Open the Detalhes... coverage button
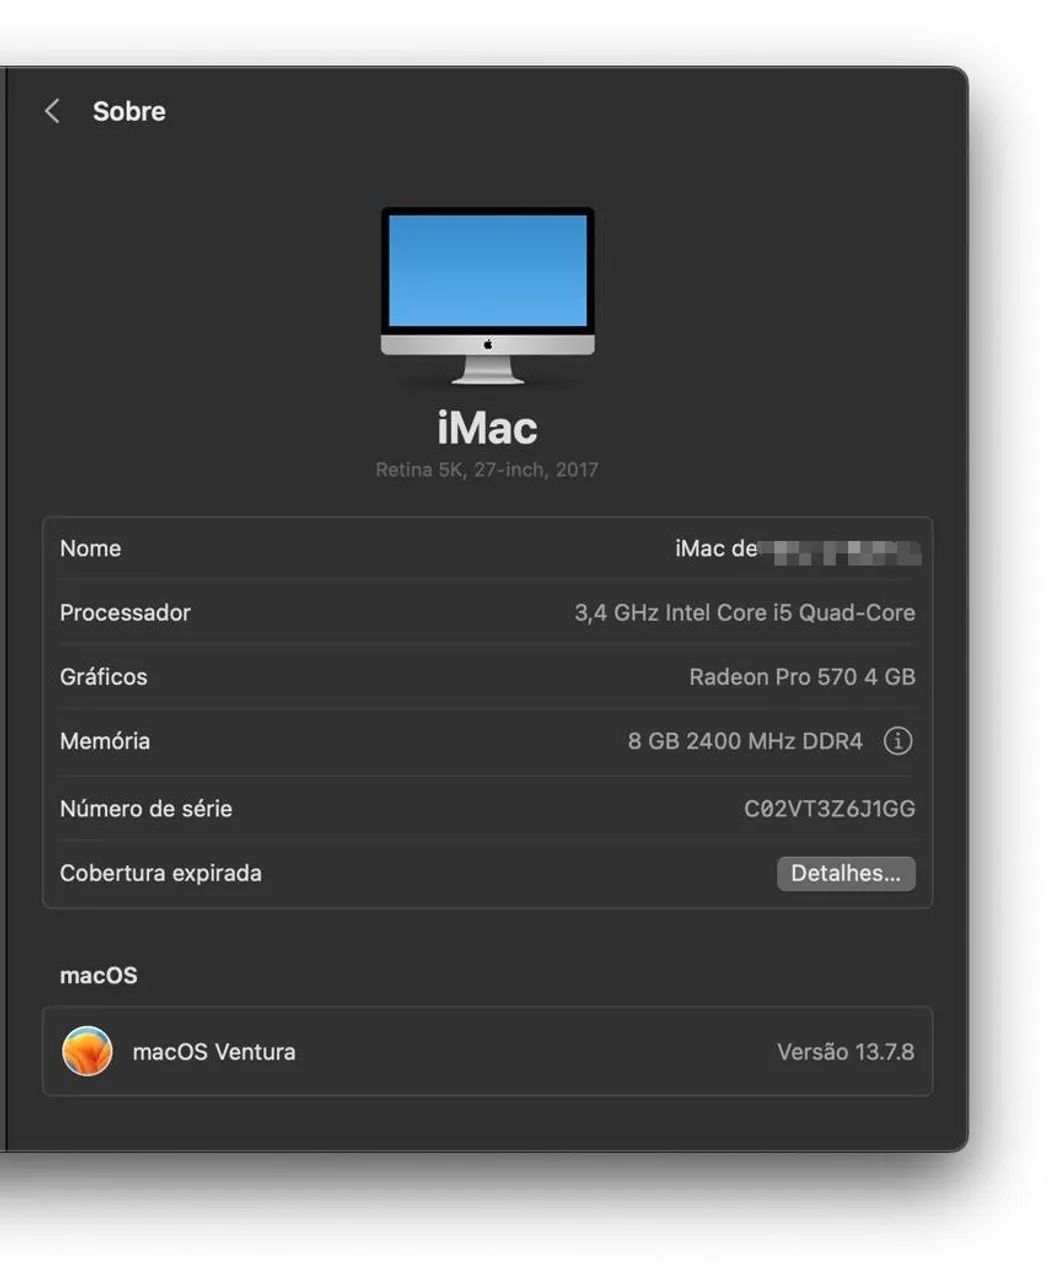This screenshot has width=1064, height=1280. pos(846,873)
